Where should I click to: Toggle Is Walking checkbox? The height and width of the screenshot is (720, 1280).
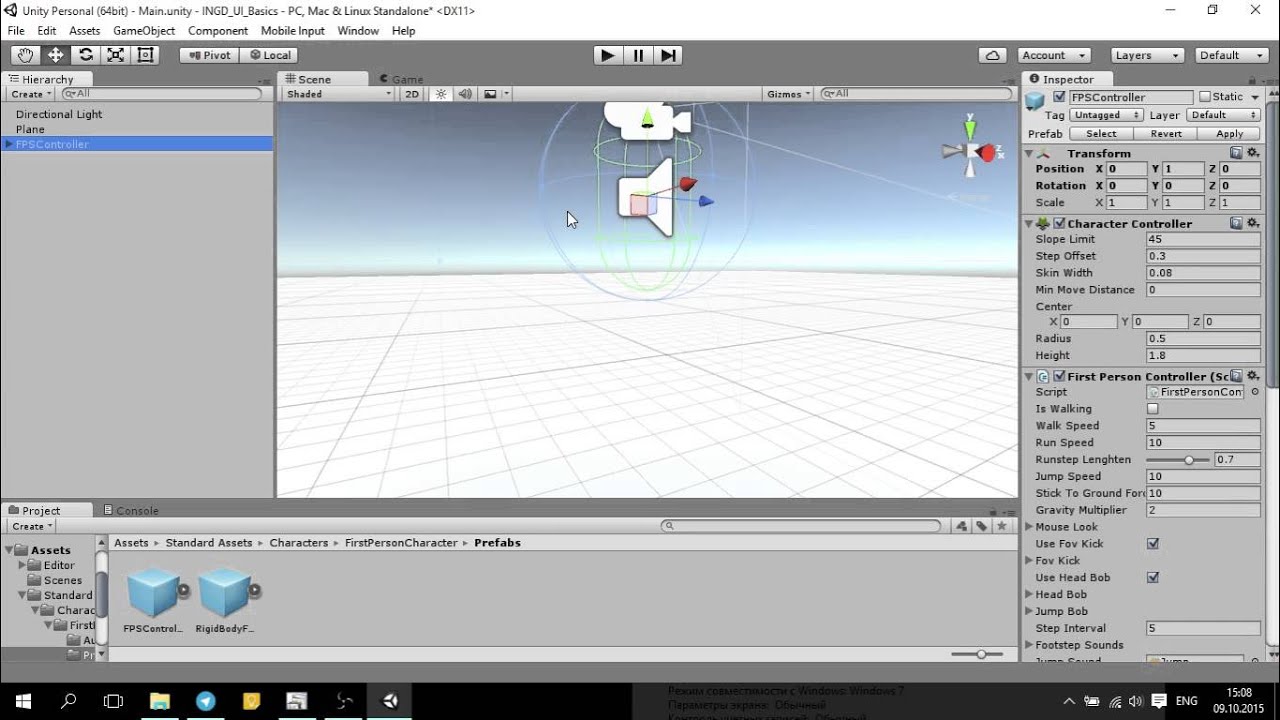[x=1153, y=409]
